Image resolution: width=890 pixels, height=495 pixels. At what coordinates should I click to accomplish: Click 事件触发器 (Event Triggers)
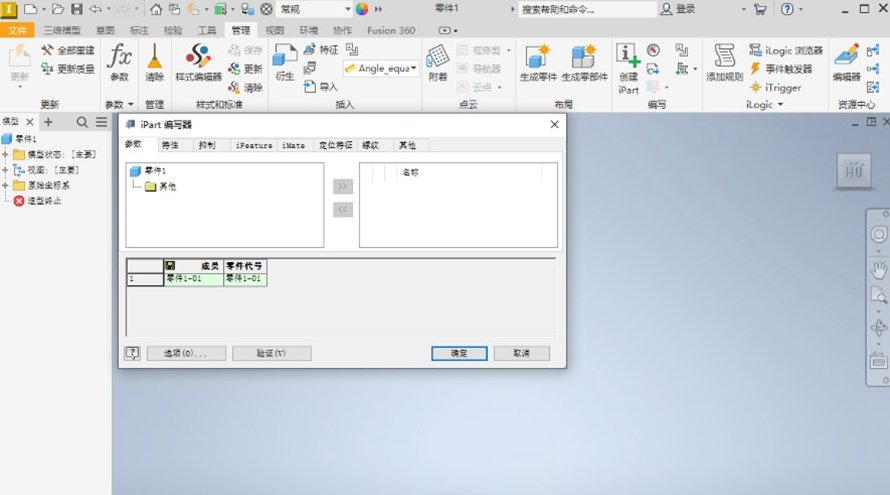[781, 69]
